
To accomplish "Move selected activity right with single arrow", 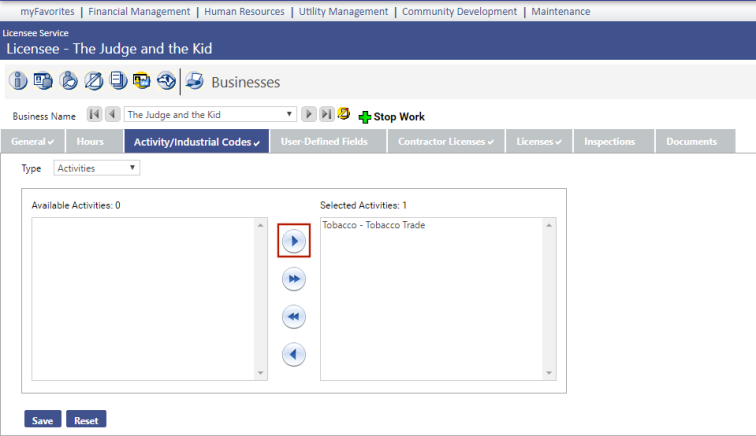I will tap(294, 242).
